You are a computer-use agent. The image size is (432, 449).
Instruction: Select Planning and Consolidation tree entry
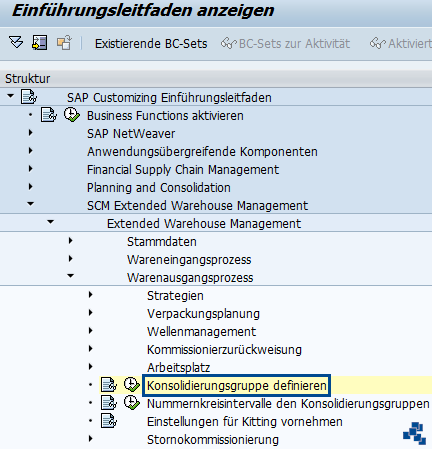159,188
